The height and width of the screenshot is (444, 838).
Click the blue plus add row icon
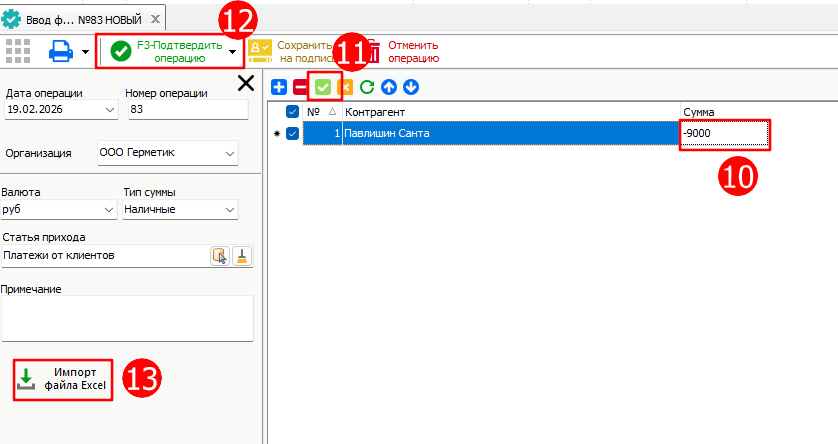279,87
